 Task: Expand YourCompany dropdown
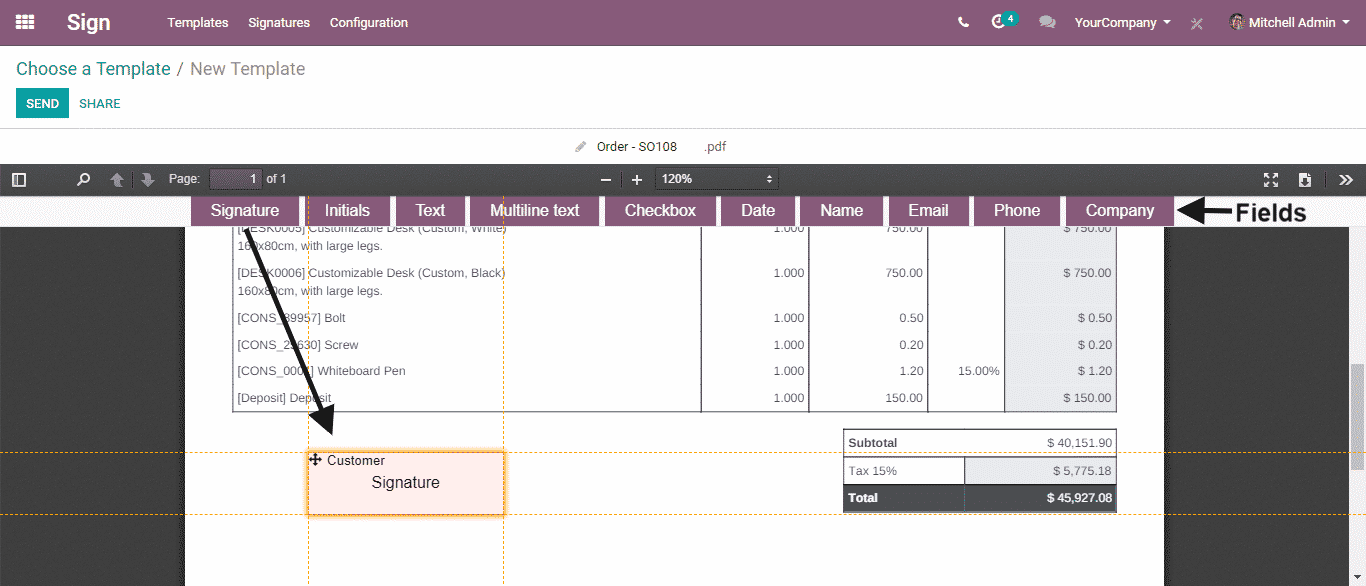1122,22
